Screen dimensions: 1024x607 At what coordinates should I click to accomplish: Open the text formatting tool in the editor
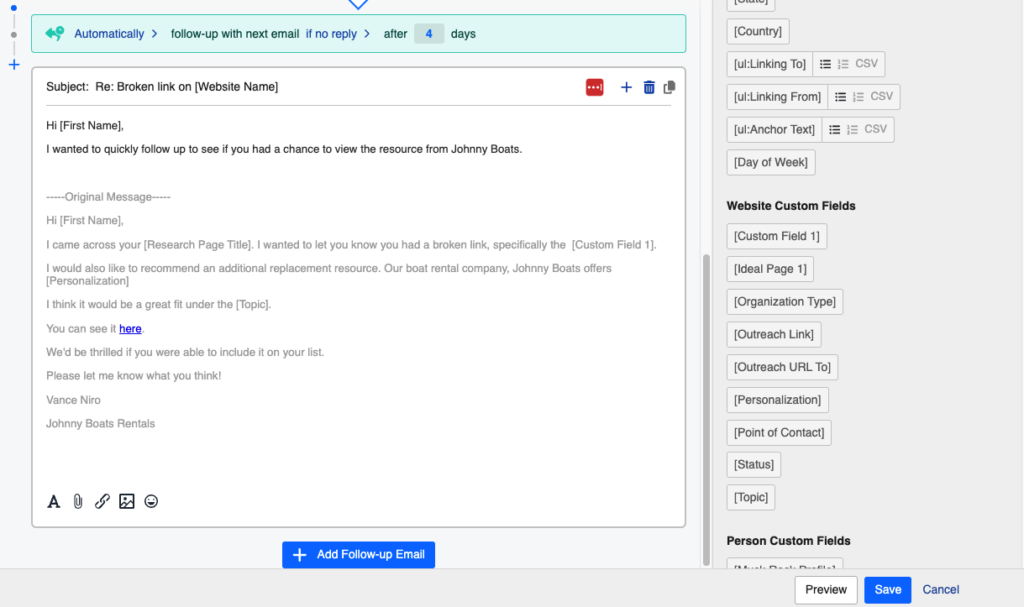(x=54, y=501)
